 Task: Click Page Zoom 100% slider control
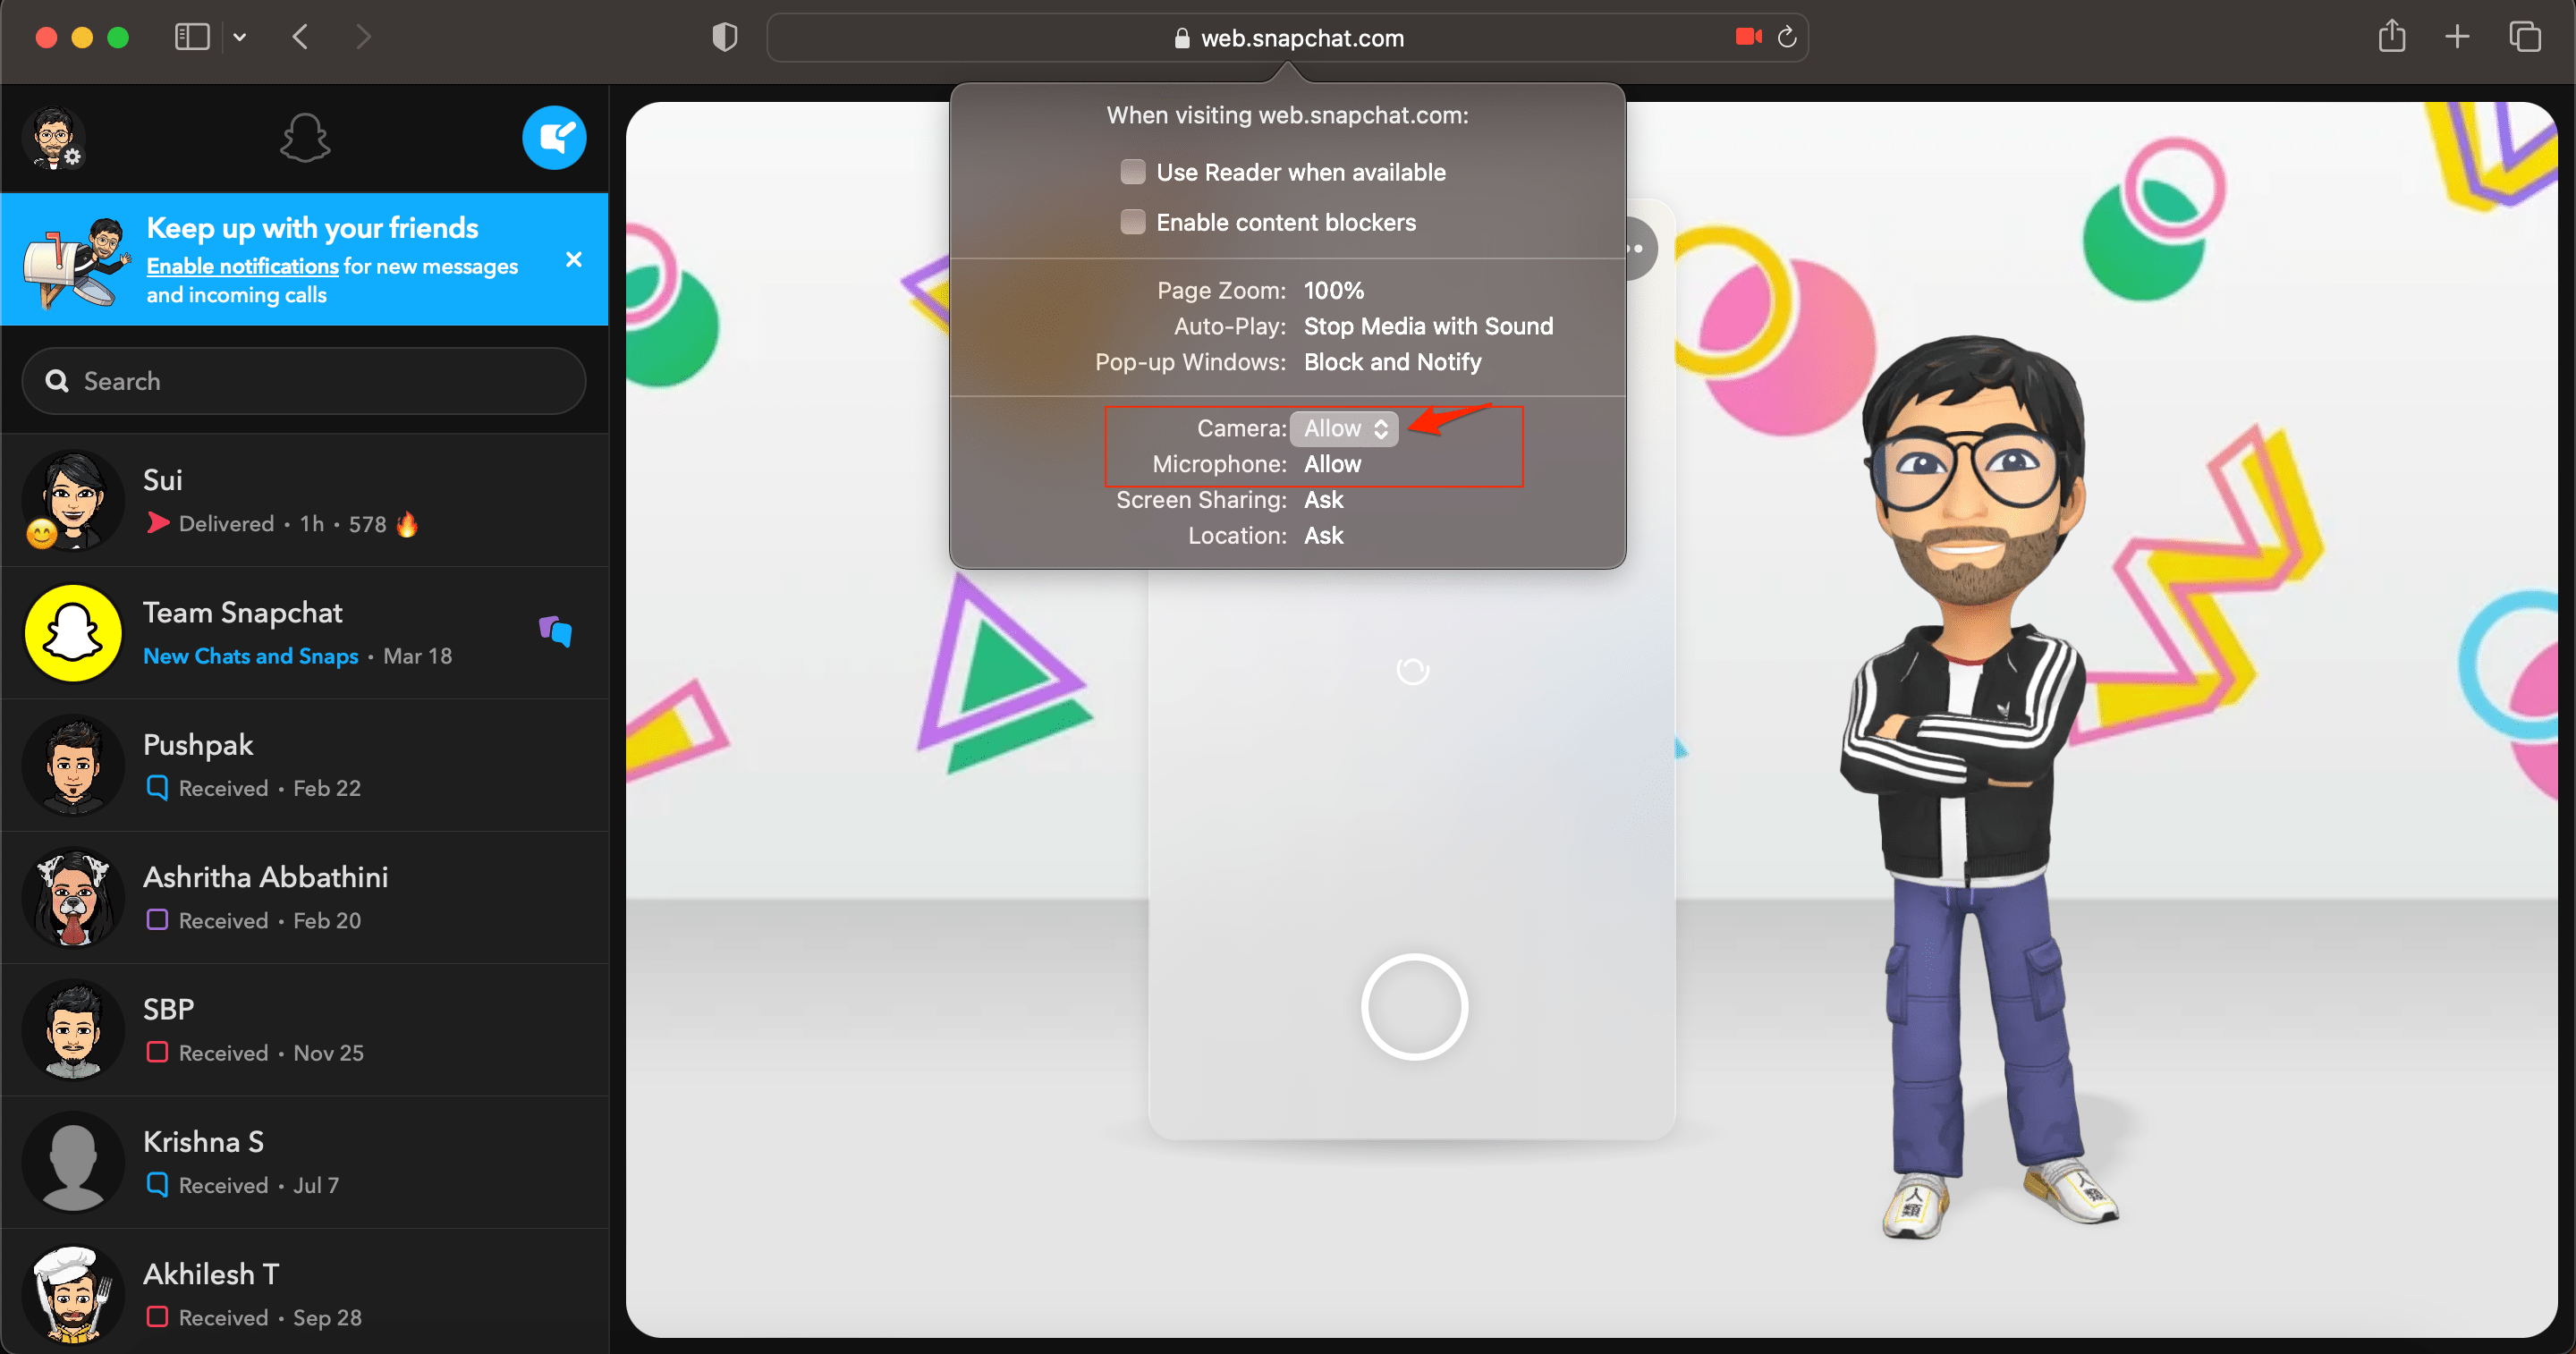tap(1334, 292)
